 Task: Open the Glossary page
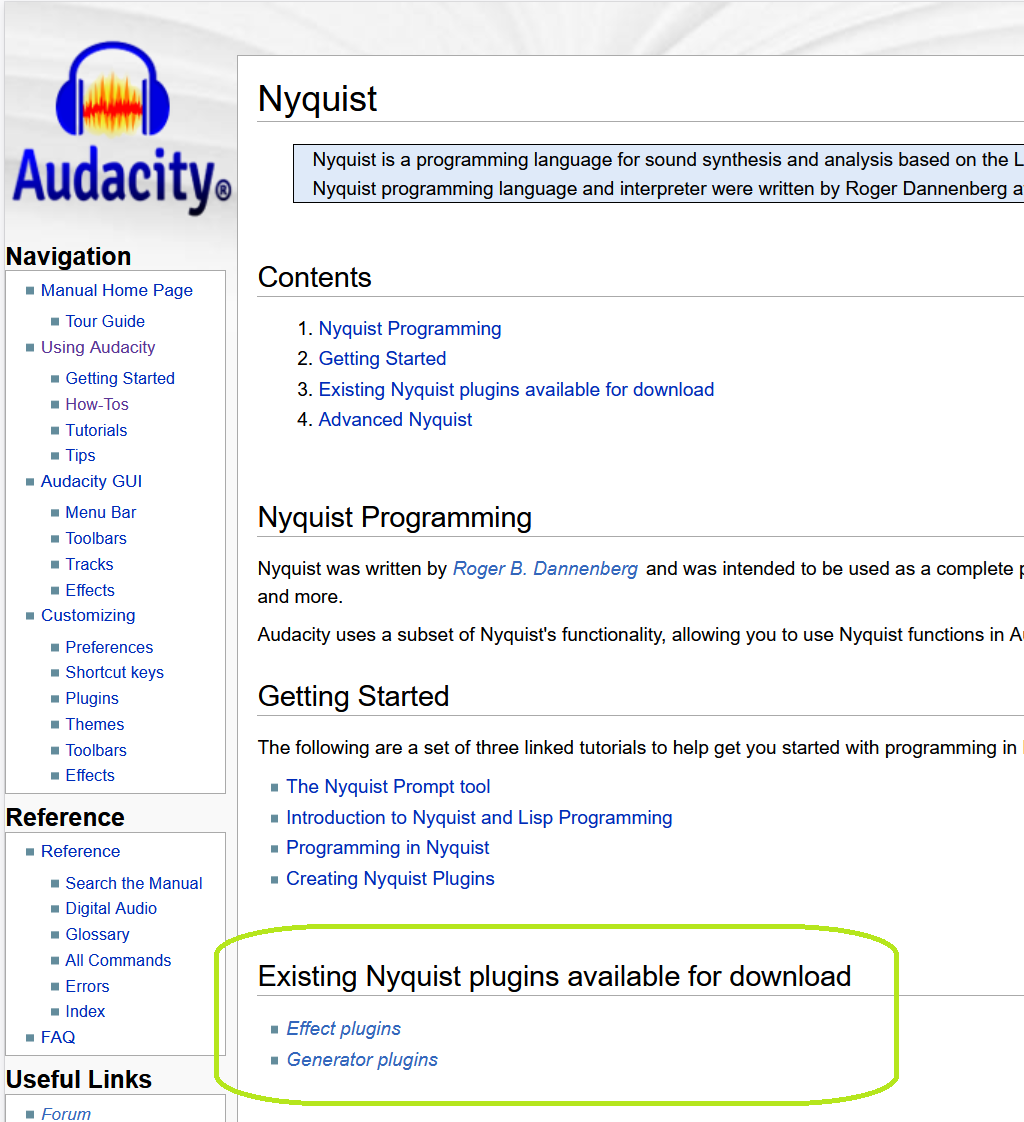tap(97, 934)
